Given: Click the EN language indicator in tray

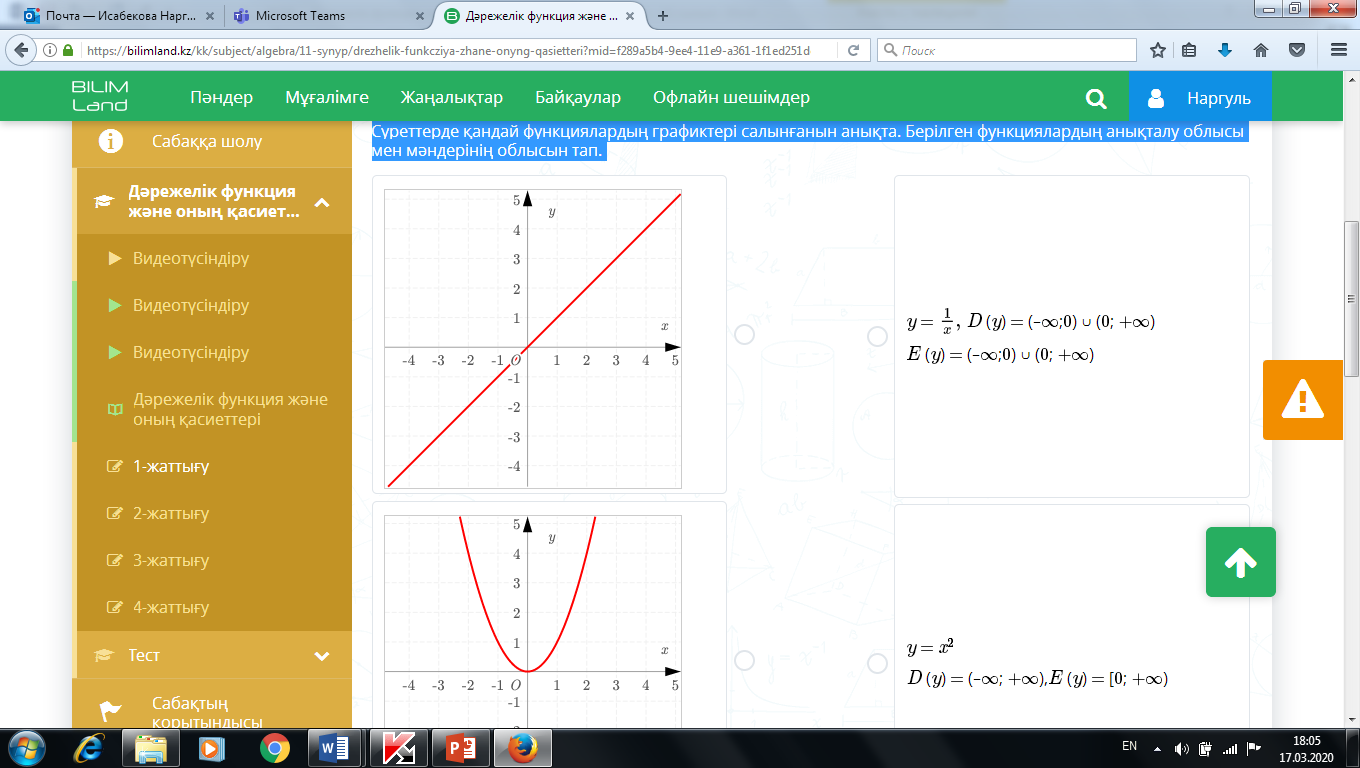Looking at the screenshot, I should click(x=1129, y=746).
